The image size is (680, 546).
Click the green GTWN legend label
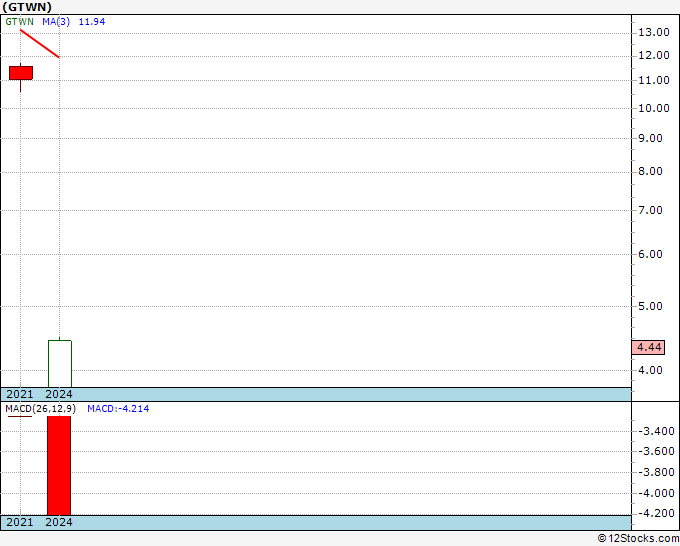point(20,22)
